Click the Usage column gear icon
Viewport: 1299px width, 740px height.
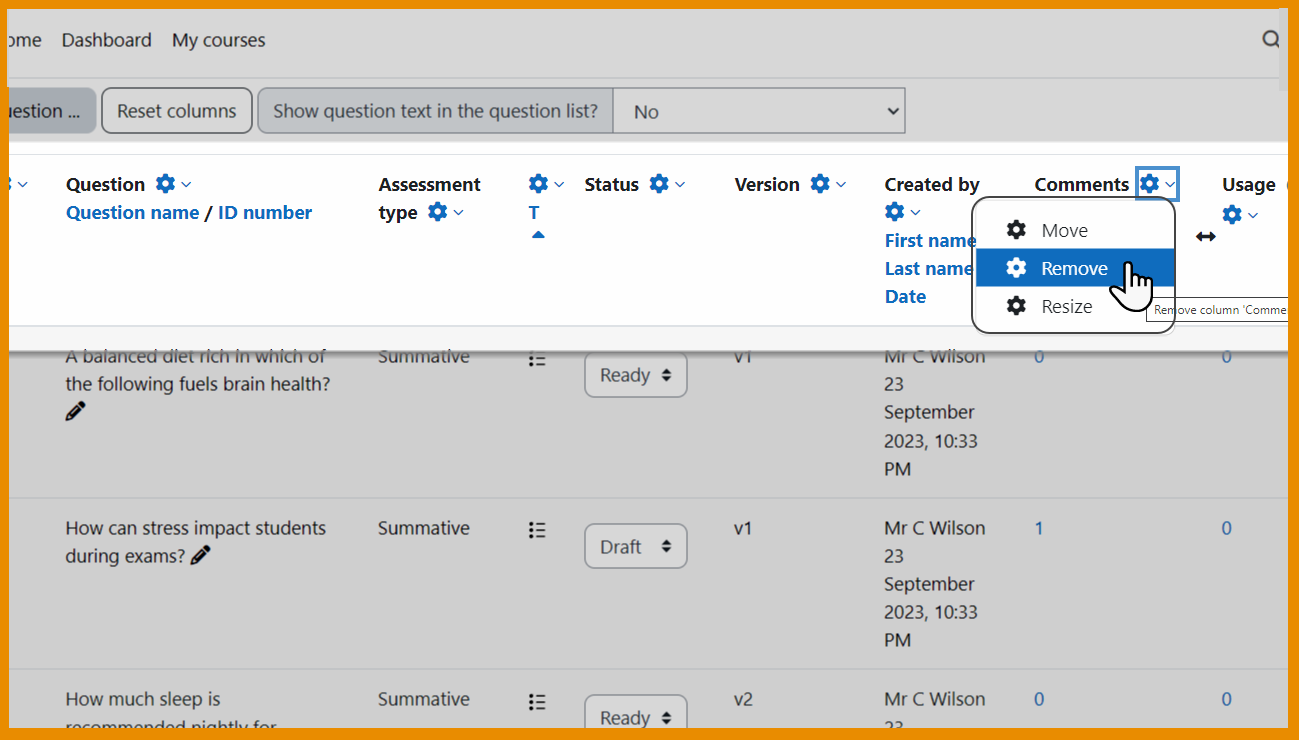click(1233, 213)
